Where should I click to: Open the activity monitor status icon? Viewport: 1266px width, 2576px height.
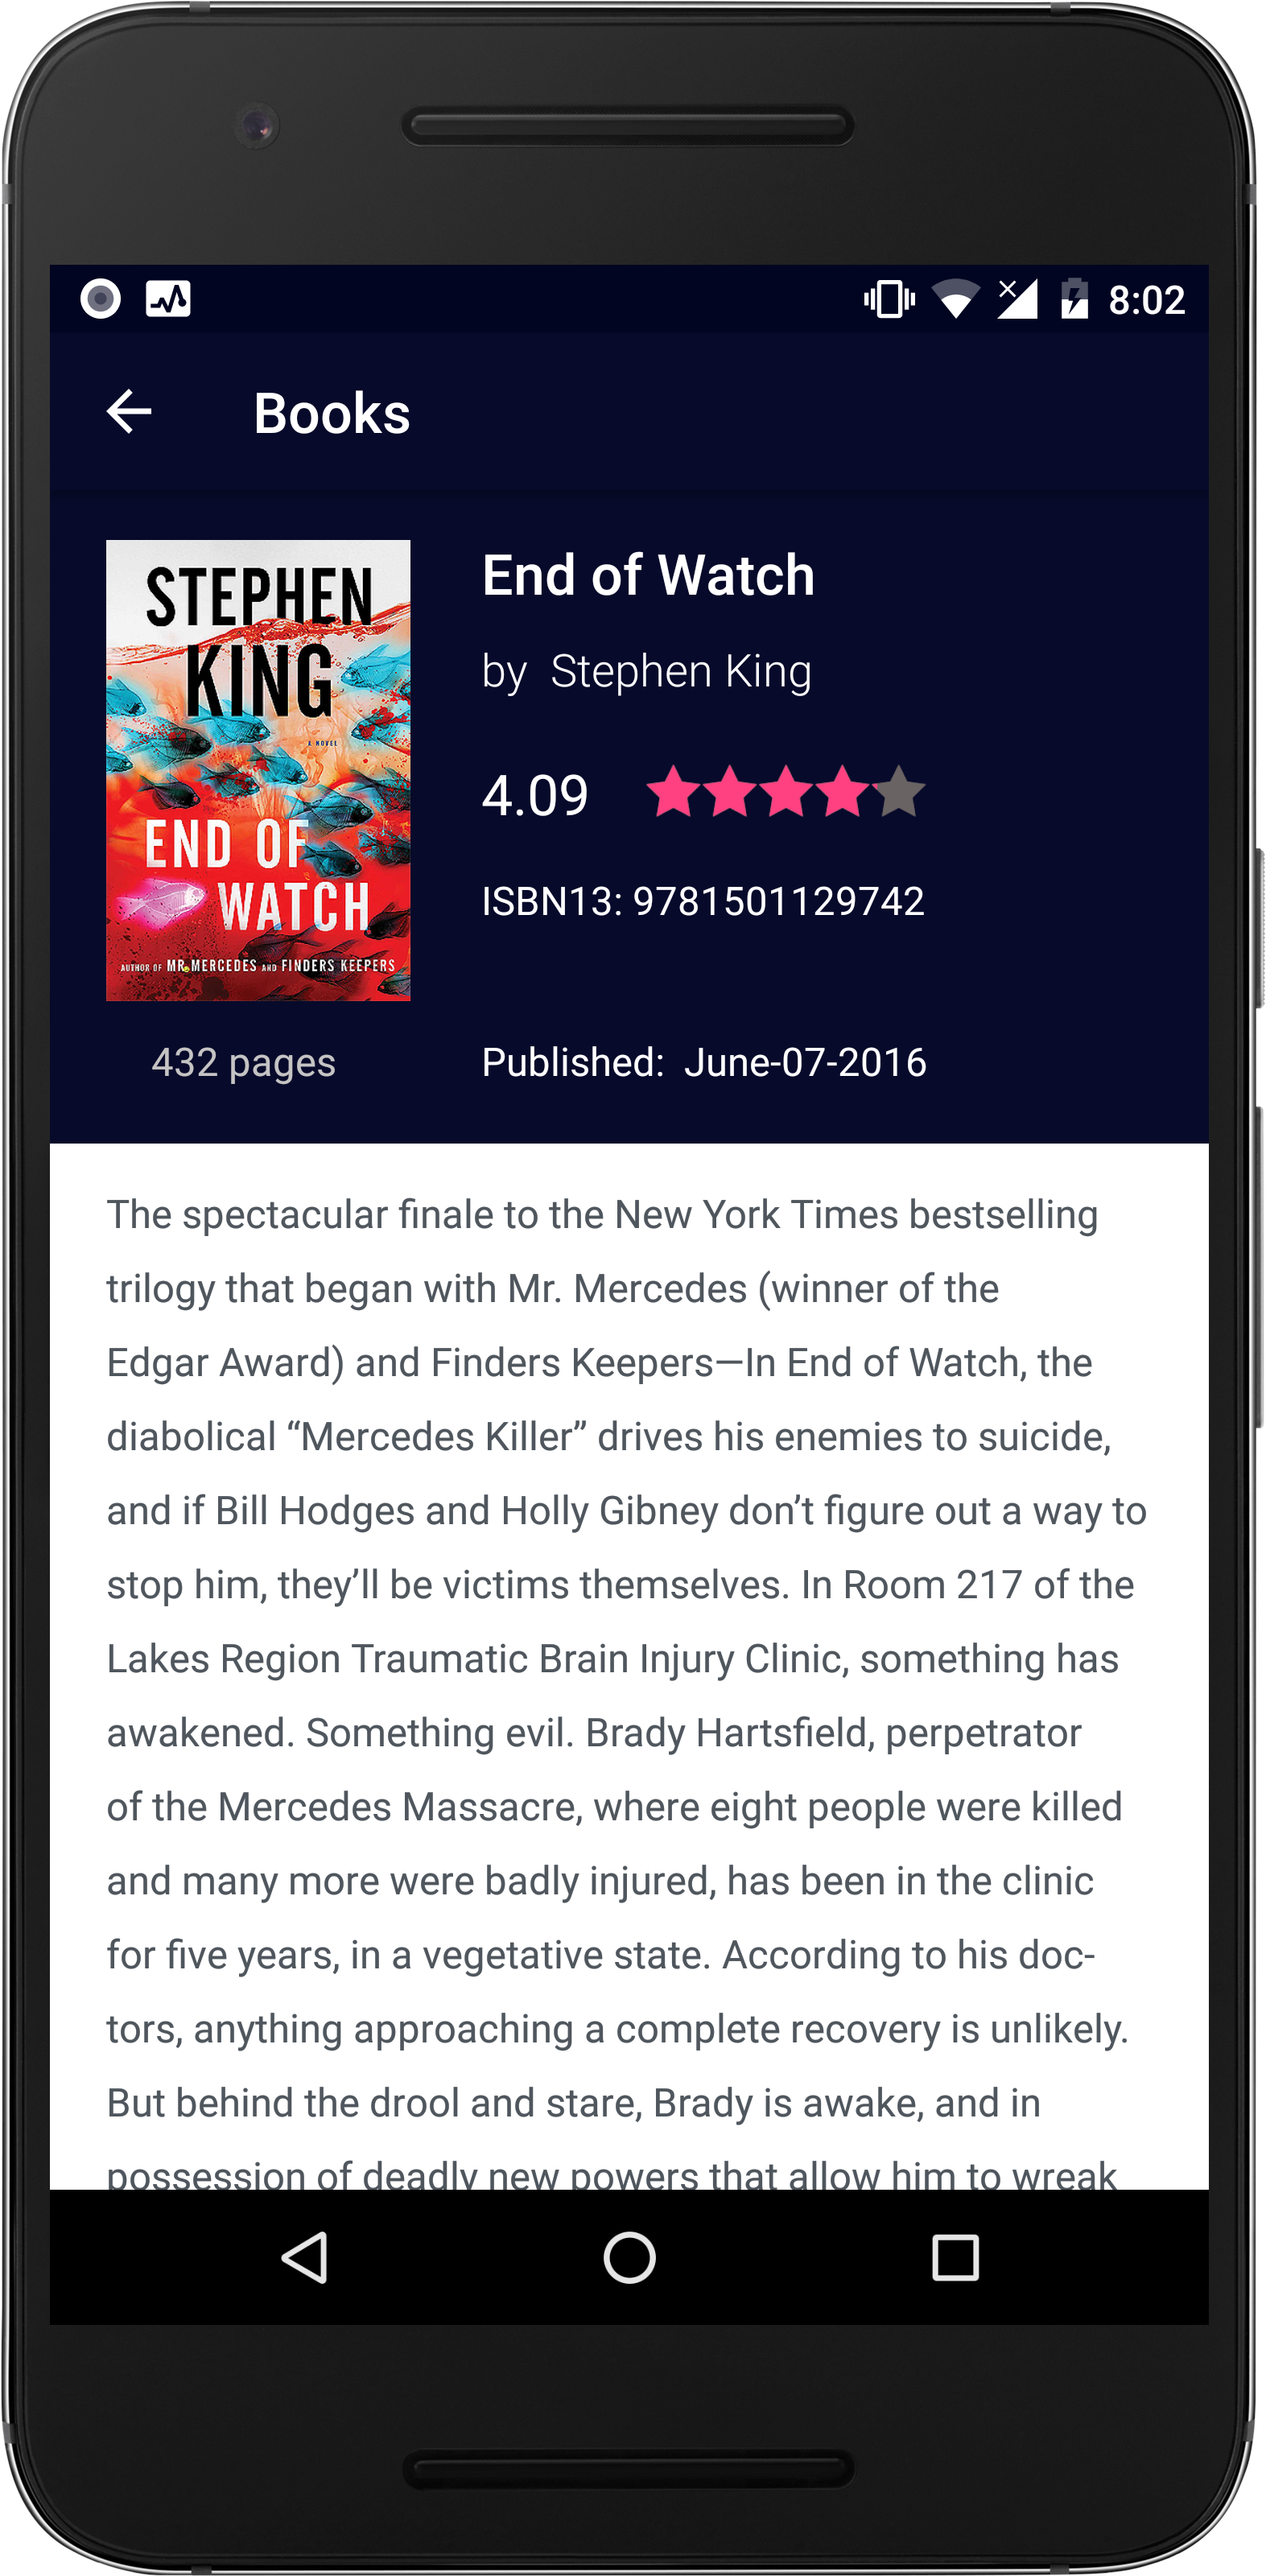(168, 298)
